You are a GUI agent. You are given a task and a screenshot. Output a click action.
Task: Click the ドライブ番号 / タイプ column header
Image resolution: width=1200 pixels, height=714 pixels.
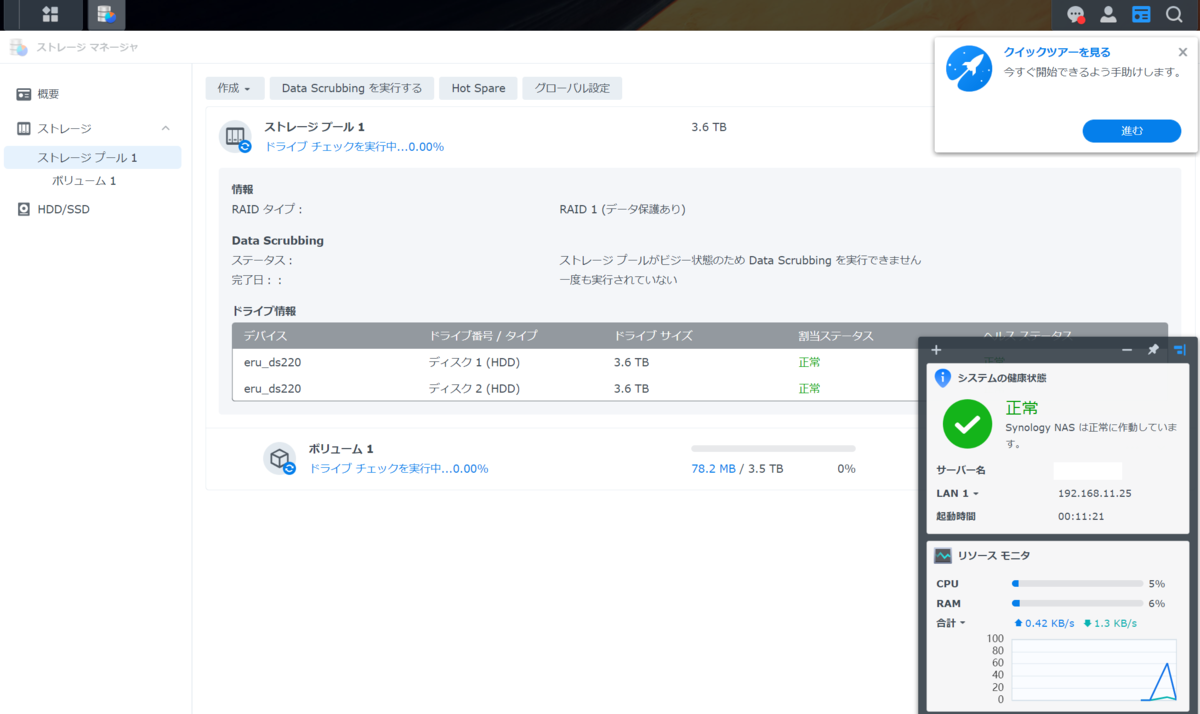(x=483, y=335)
